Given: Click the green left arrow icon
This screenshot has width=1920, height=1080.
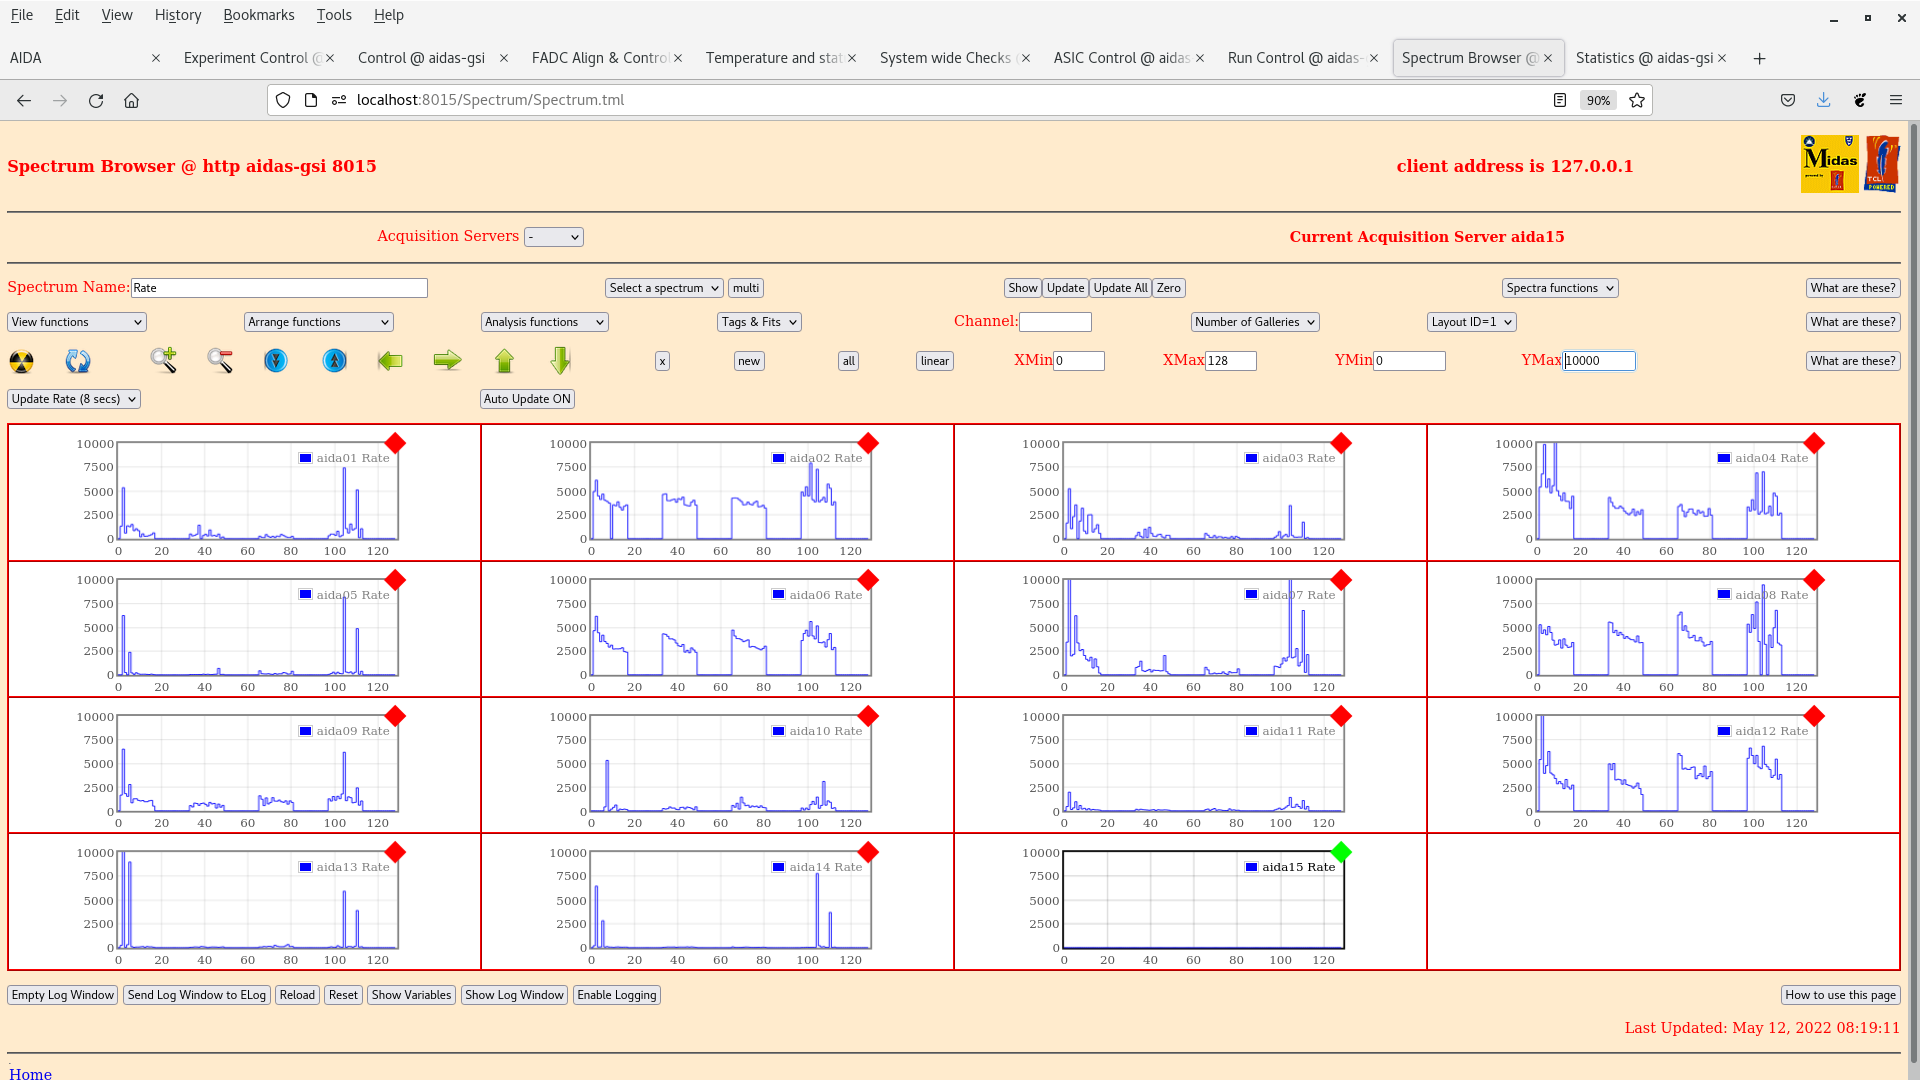Looking at the screenshot, I should click(390, 360).
